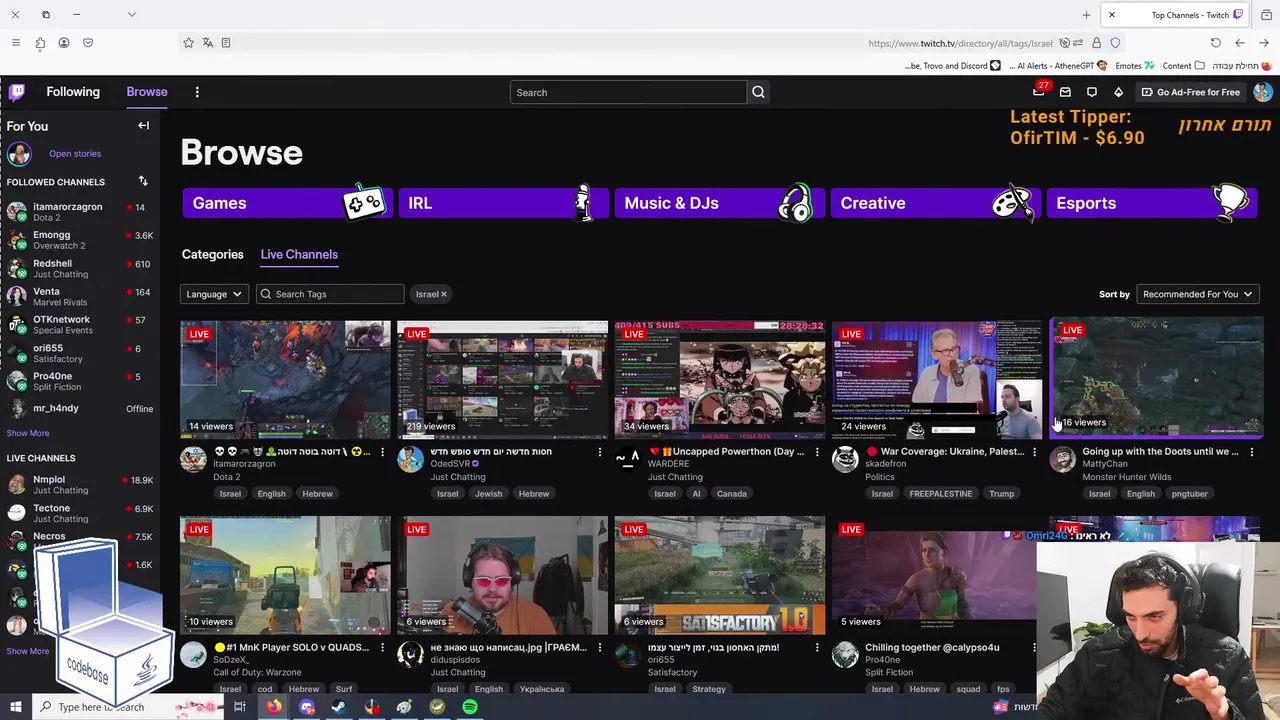Click the sort icon beside Followed Channels

point(143,181)
